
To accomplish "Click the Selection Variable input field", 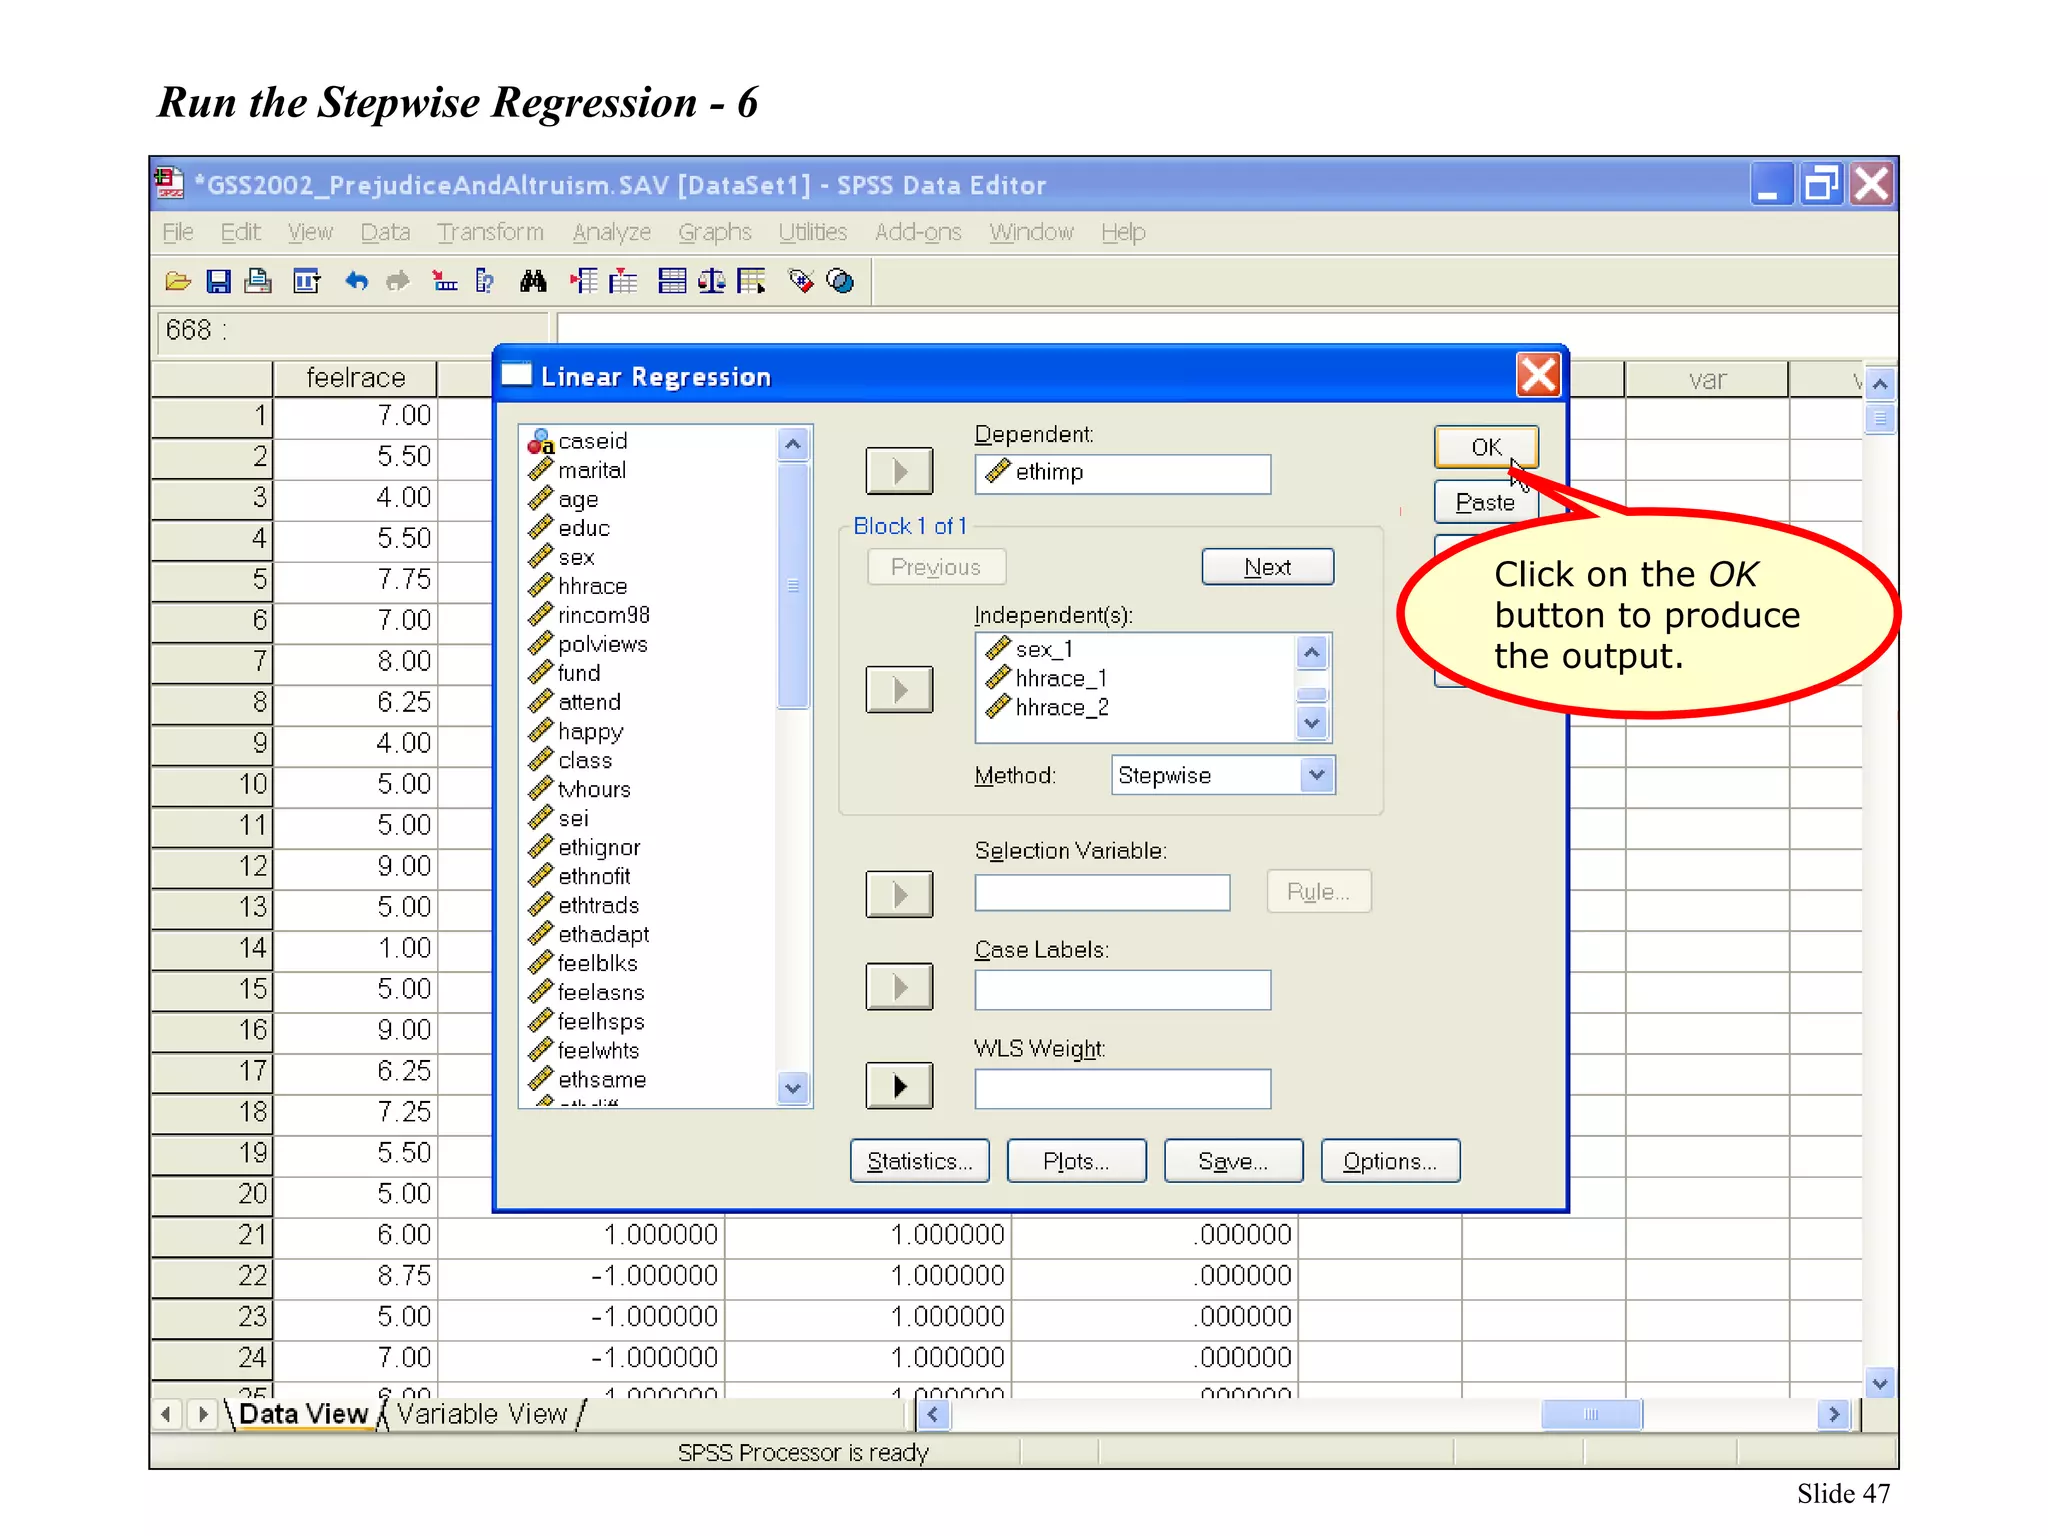I will pyautogui.click(x=1102, y=893).
